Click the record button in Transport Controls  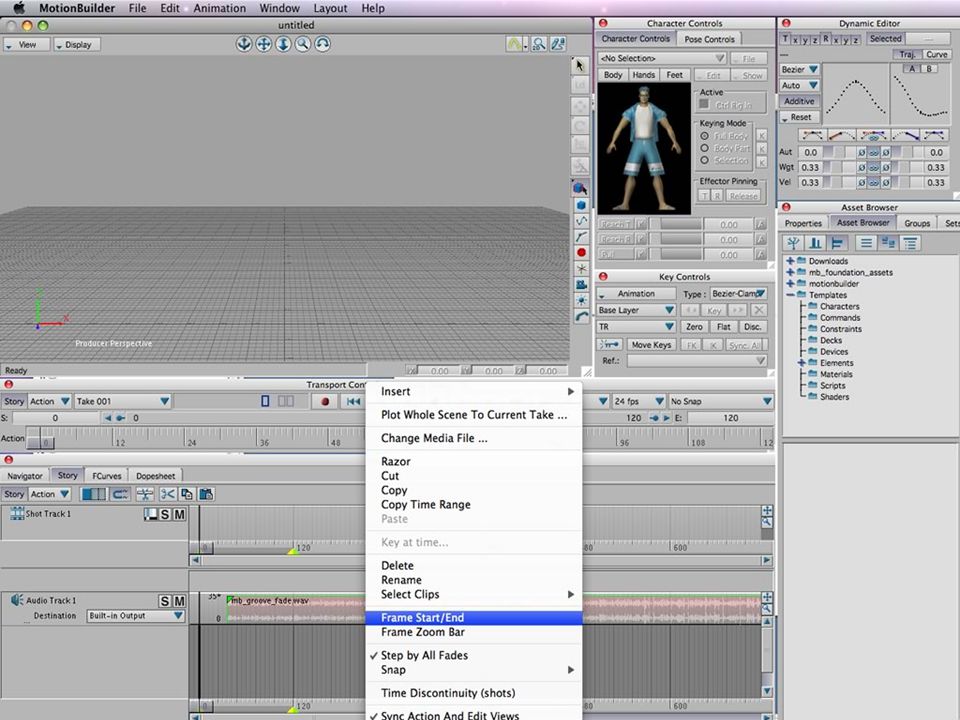coord(325,402)
